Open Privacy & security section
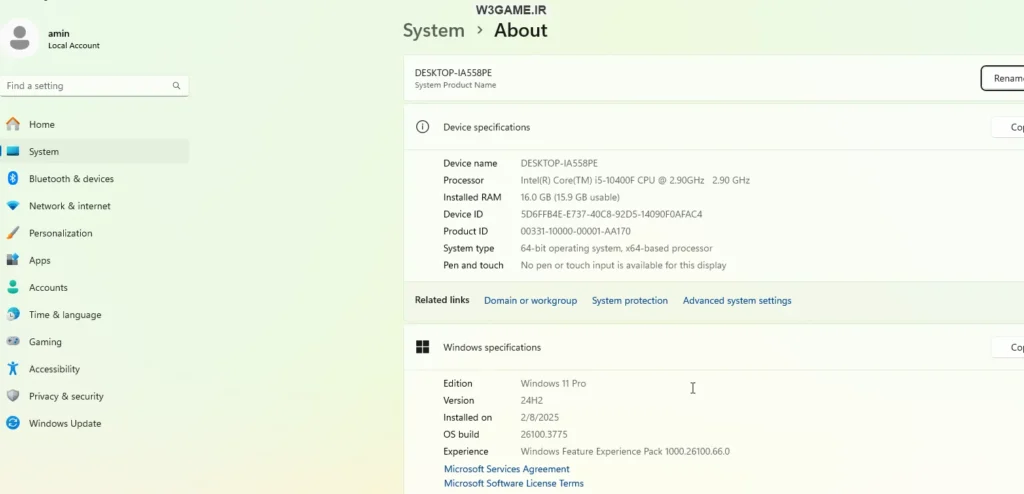 [95, 396]
